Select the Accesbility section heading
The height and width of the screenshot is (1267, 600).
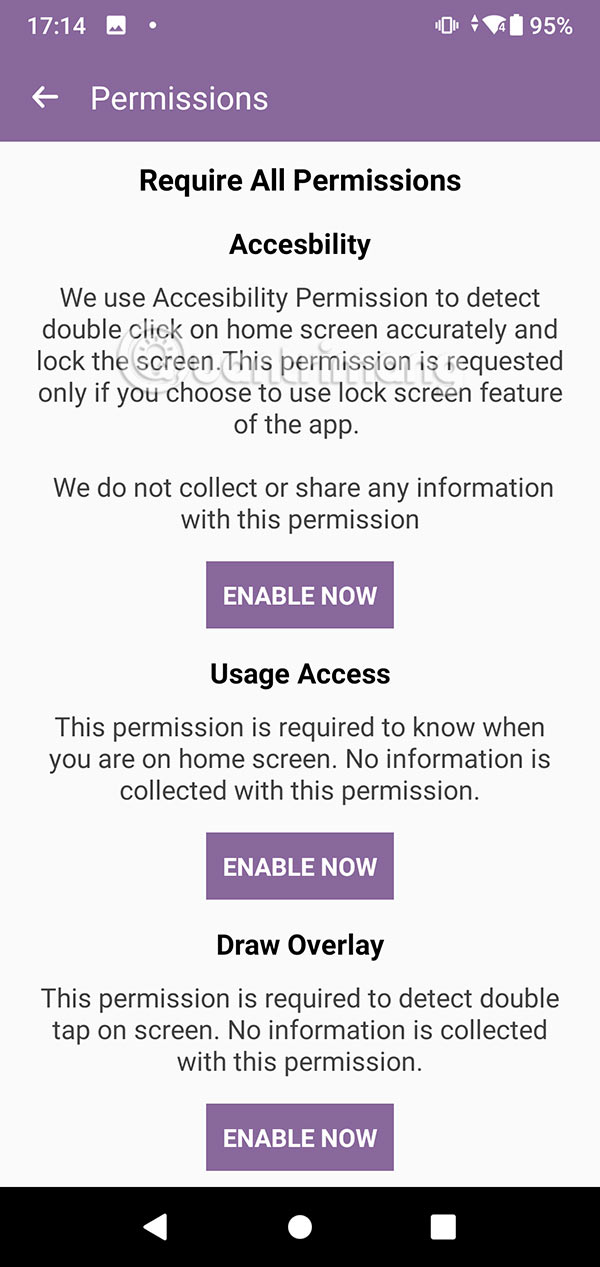(x=300, y=243)
